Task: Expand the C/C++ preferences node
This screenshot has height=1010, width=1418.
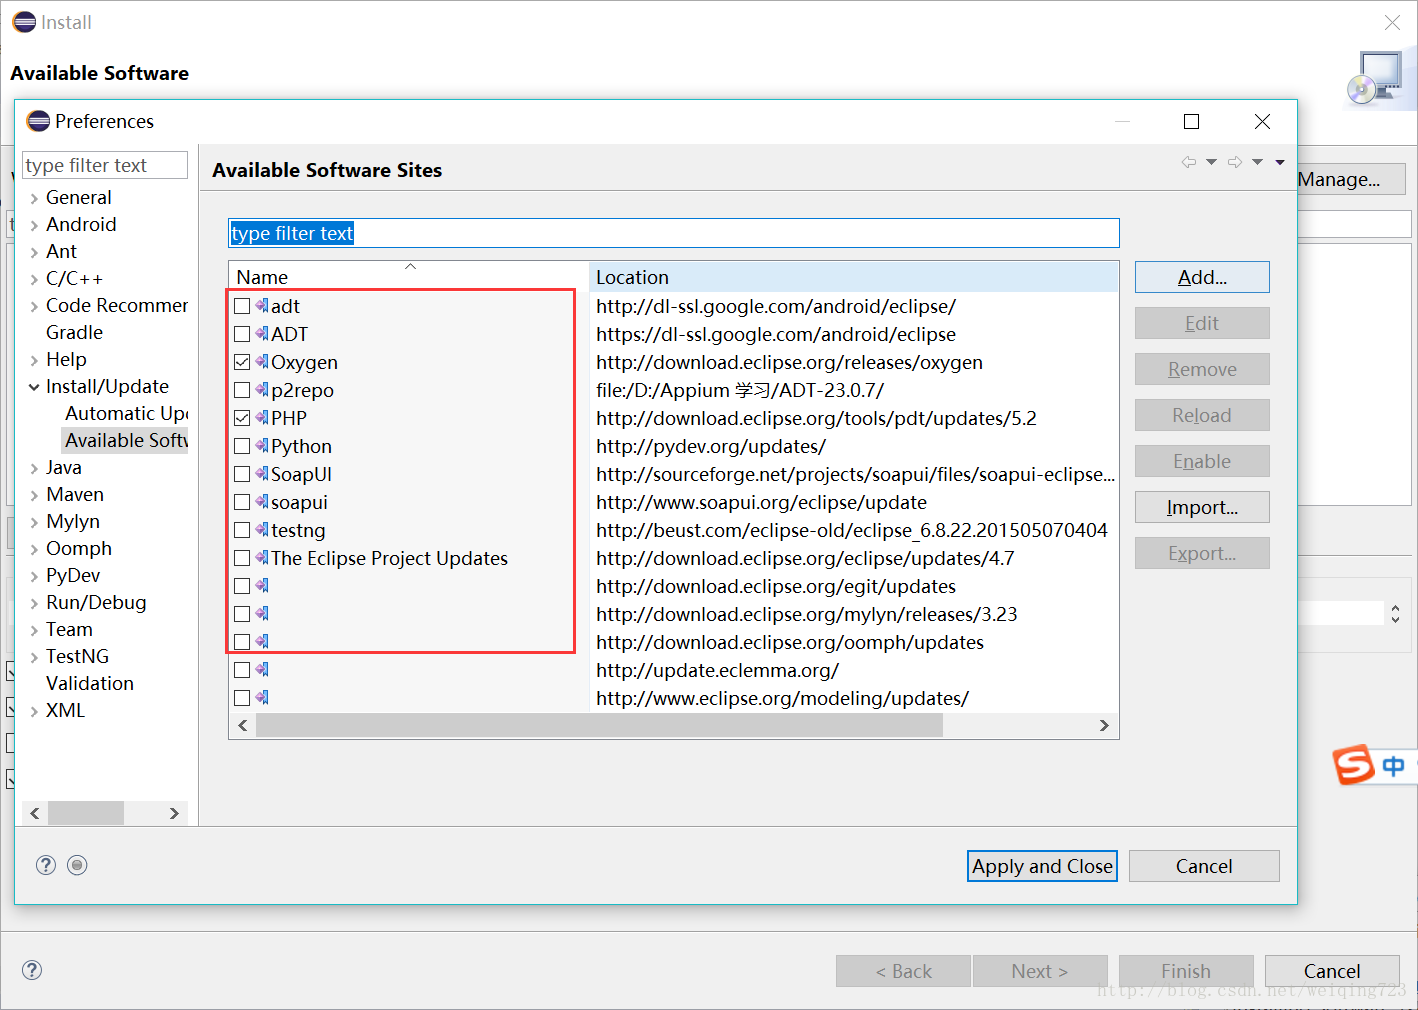Action: [34, 279]
